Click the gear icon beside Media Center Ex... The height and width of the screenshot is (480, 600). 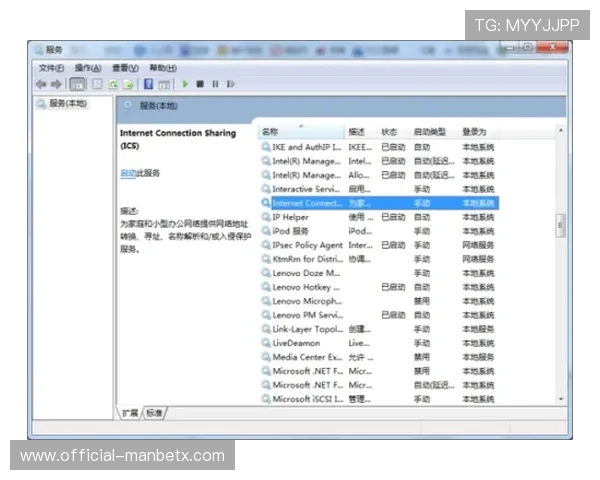pos(266,357)
